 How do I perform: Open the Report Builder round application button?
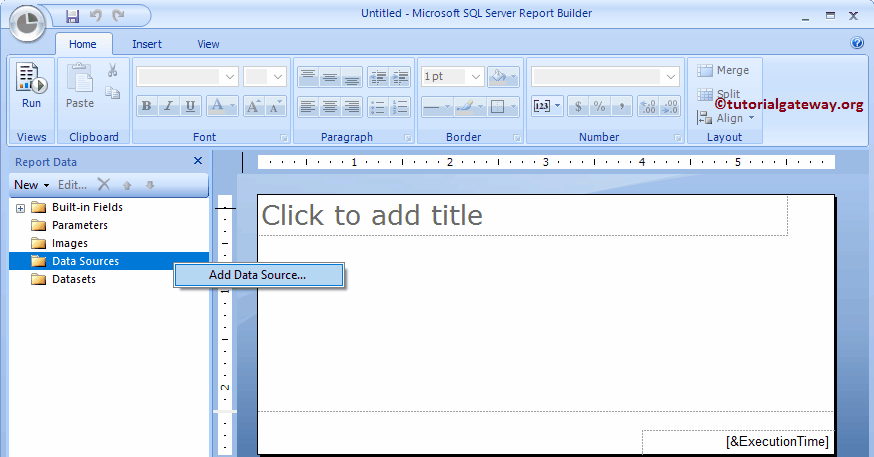[27, 23]
